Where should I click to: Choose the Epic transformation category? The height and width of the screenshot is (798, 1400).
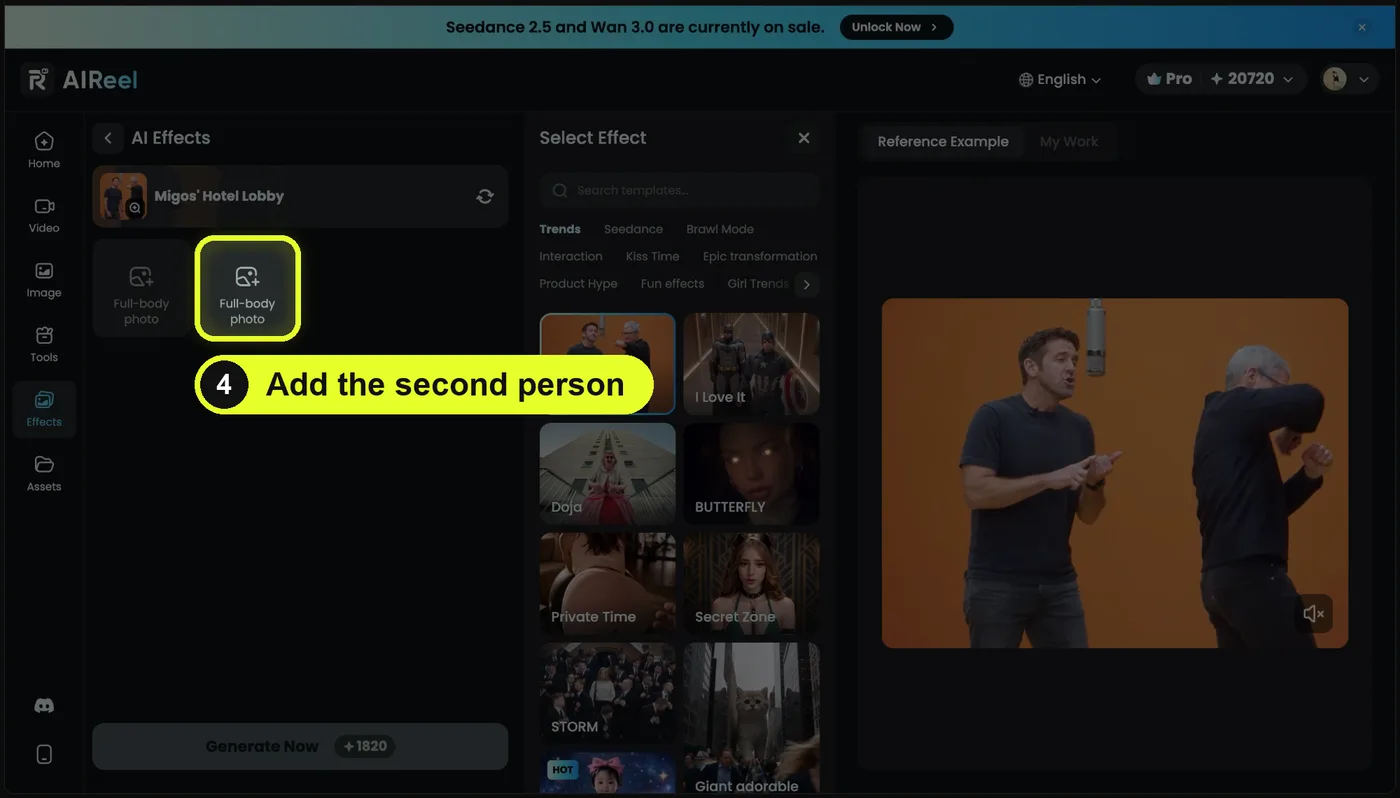(760, 256)
